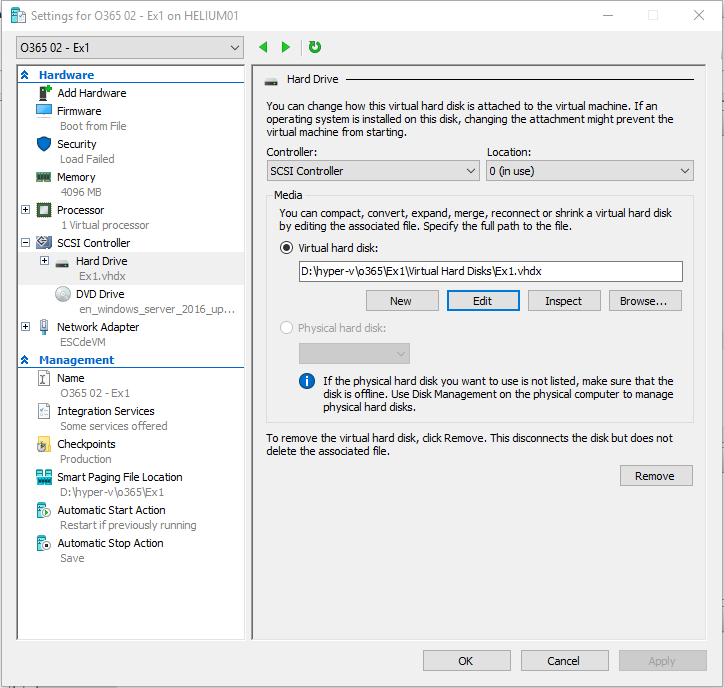
Task: Select Security in the tree
Action: [x=77, y=144]
